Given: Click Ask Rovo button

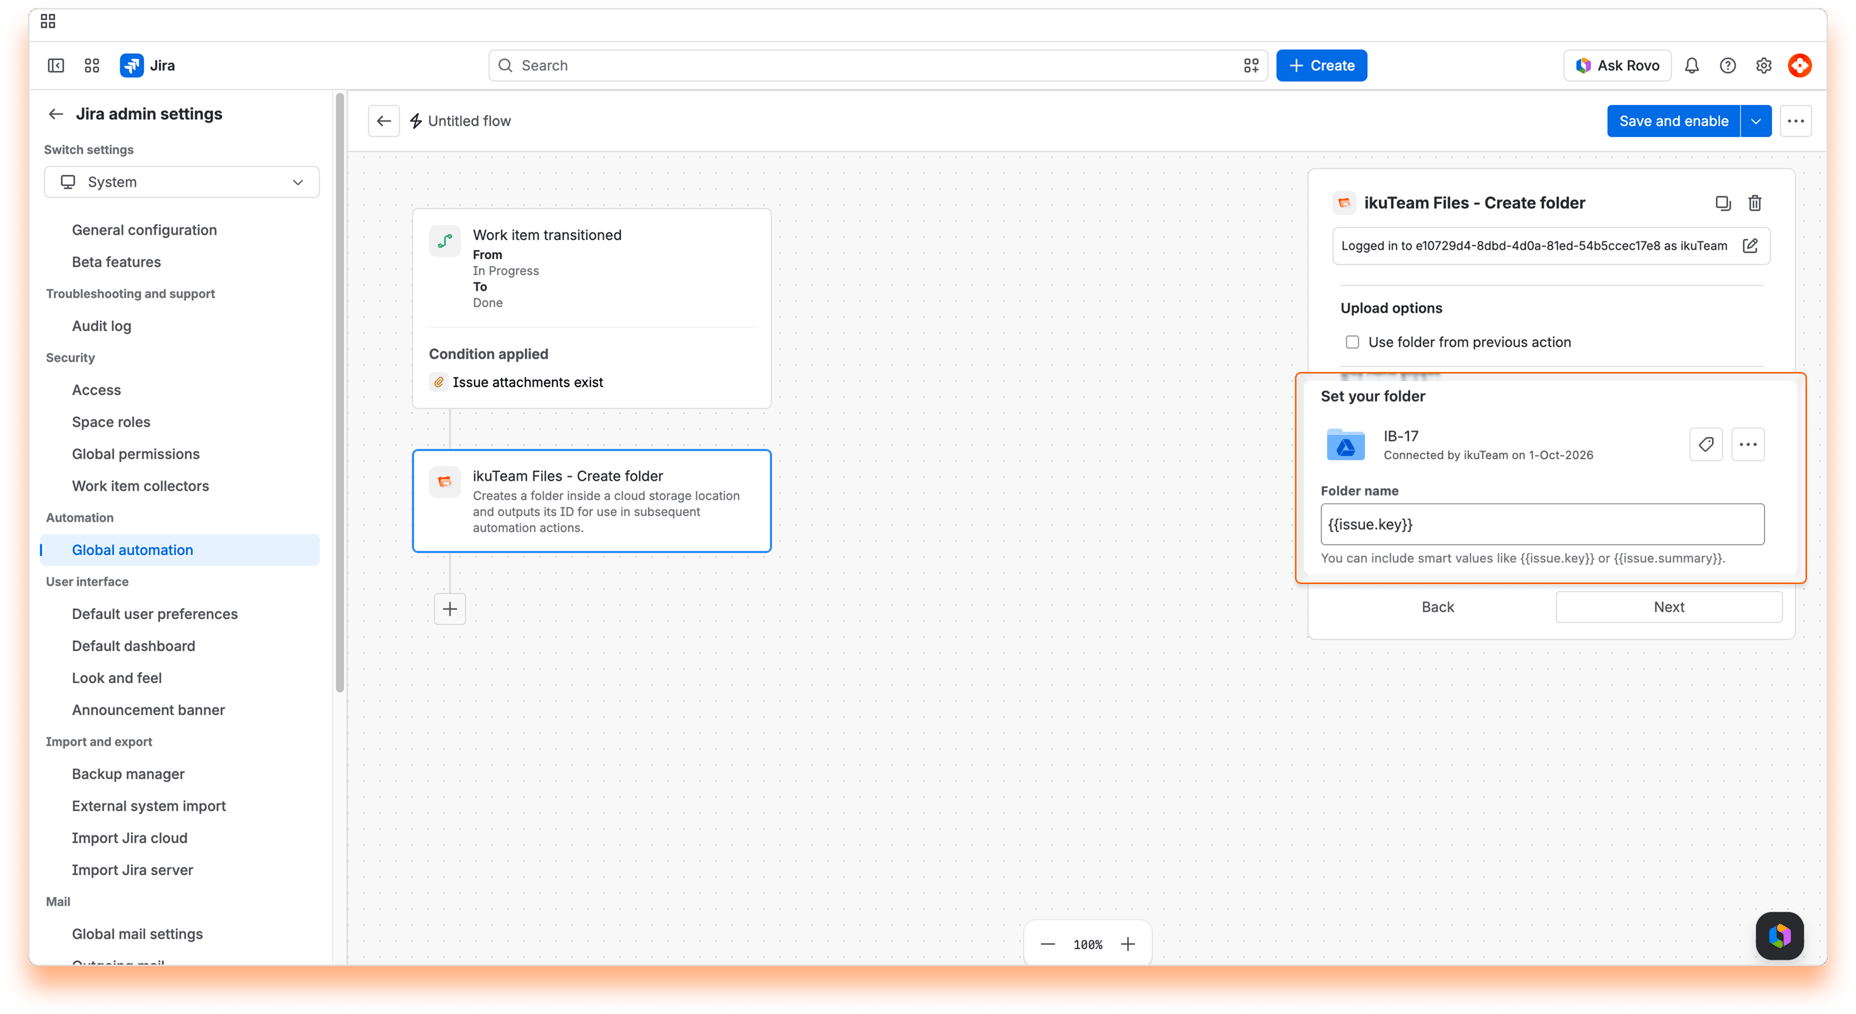Looking at the screenshot, I should [x=1617, y=65].
